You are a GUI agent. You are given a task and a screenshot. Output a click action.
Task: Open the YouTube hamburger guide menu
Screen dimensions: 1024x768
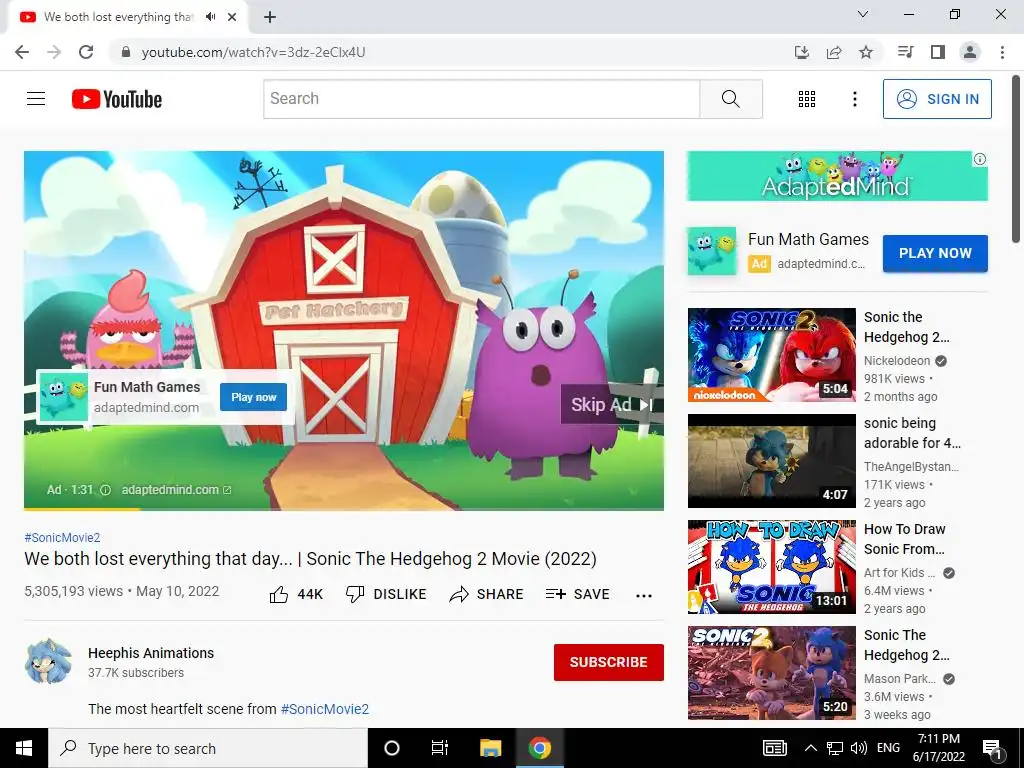[36, 99]
